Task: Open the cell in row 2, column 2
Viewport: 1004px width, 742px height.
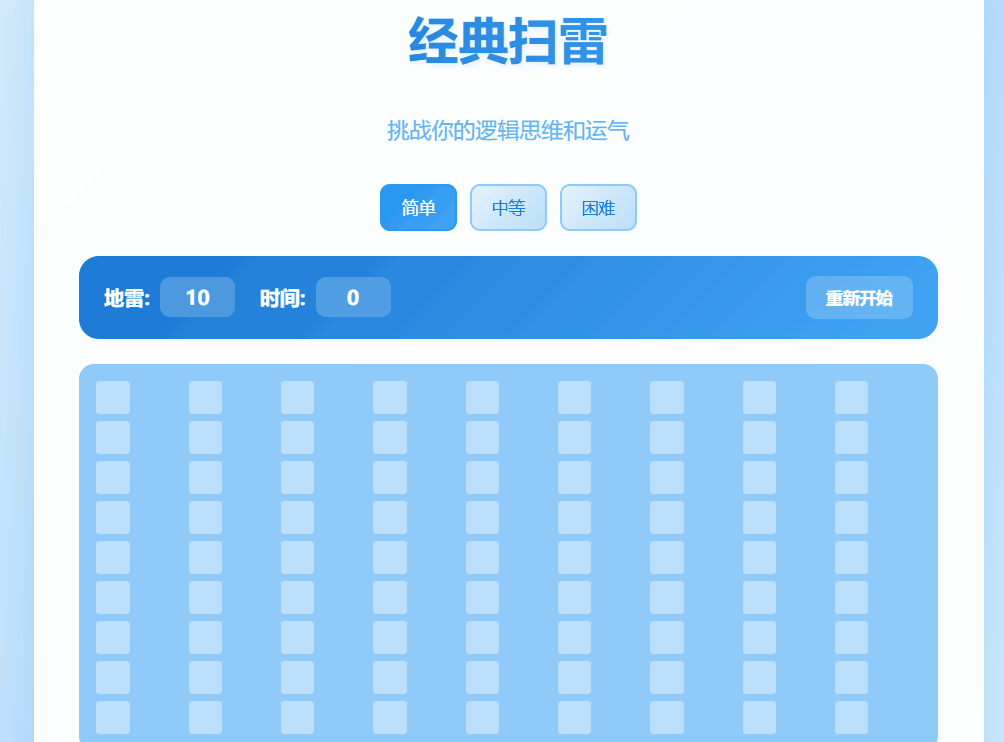Action: [x=206, y=437]
